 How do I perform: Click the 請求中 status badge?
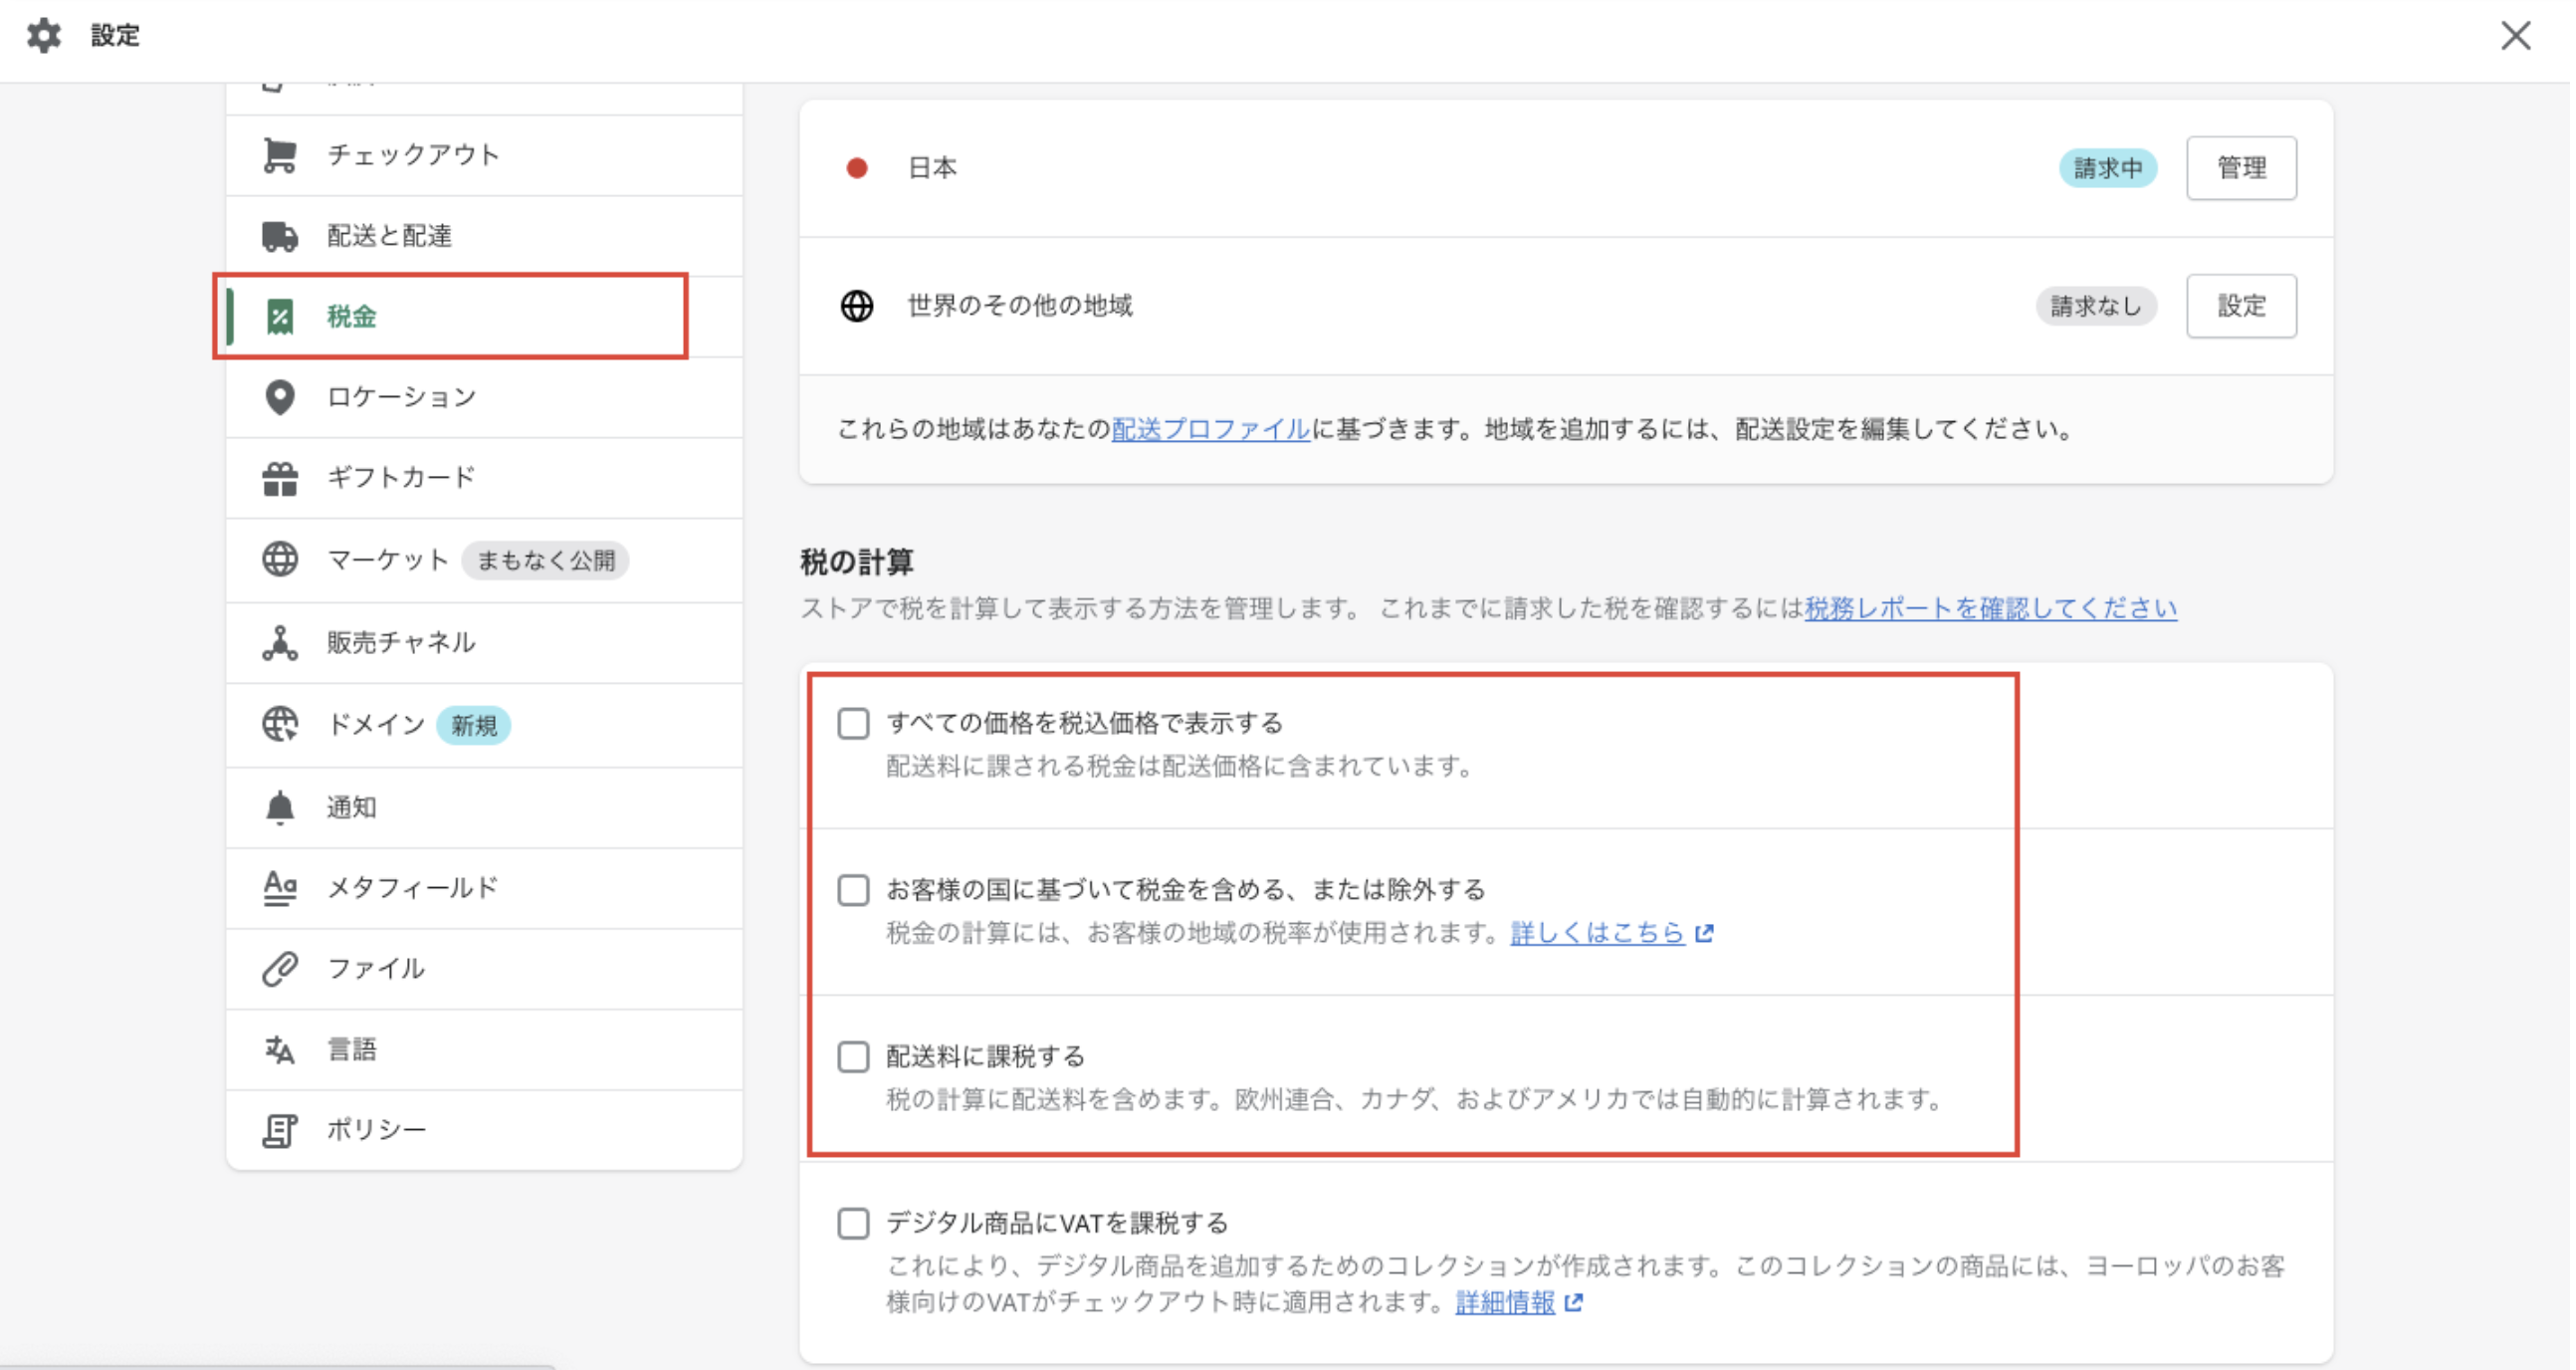[2107, 168]
